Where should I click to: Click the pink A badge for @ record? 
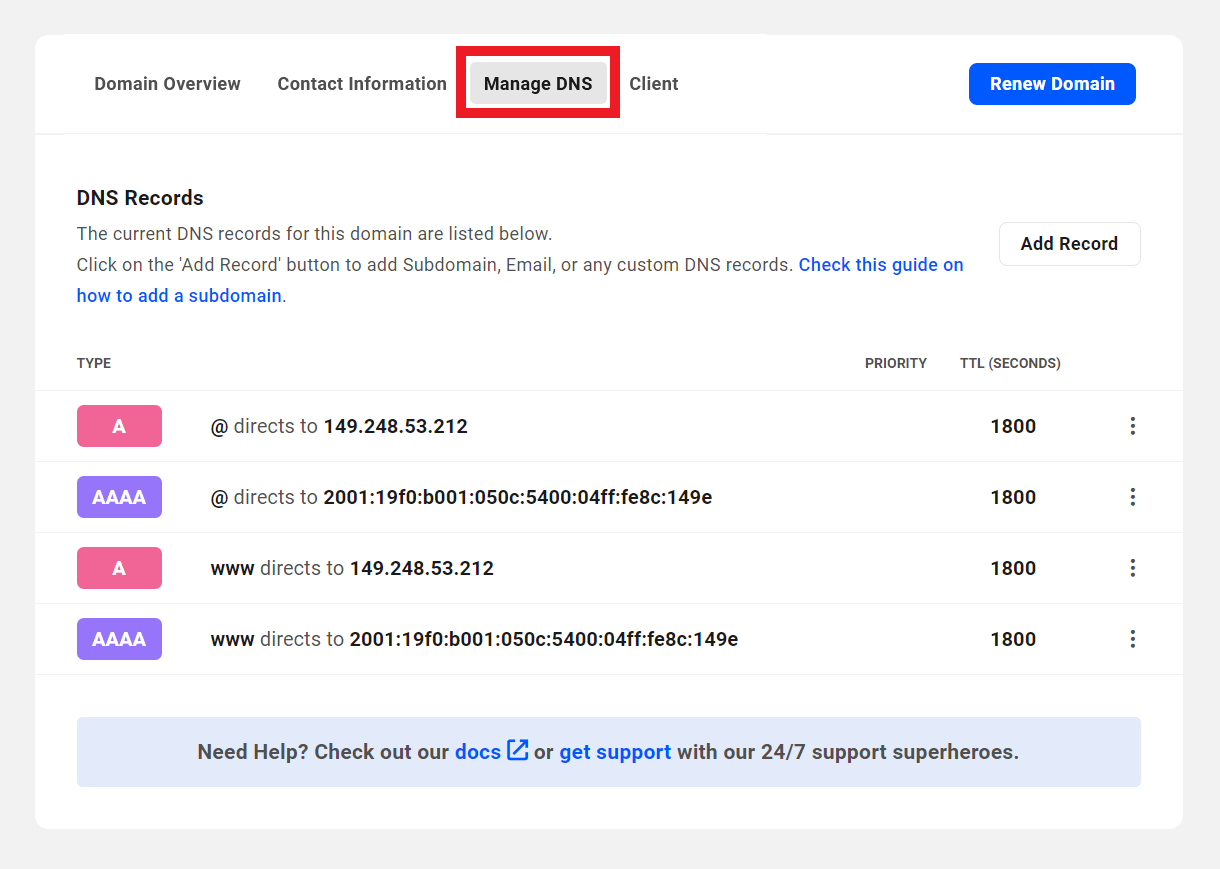[x=119, y=426]
